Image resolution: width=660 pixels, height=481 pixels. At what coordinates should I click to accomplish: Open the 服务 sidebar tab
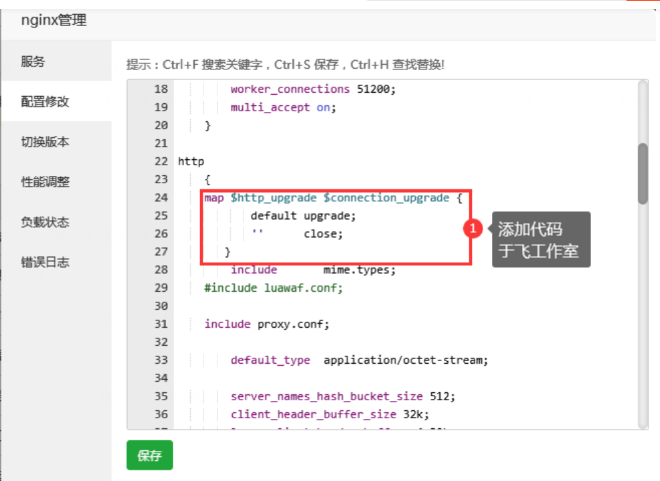33,61
